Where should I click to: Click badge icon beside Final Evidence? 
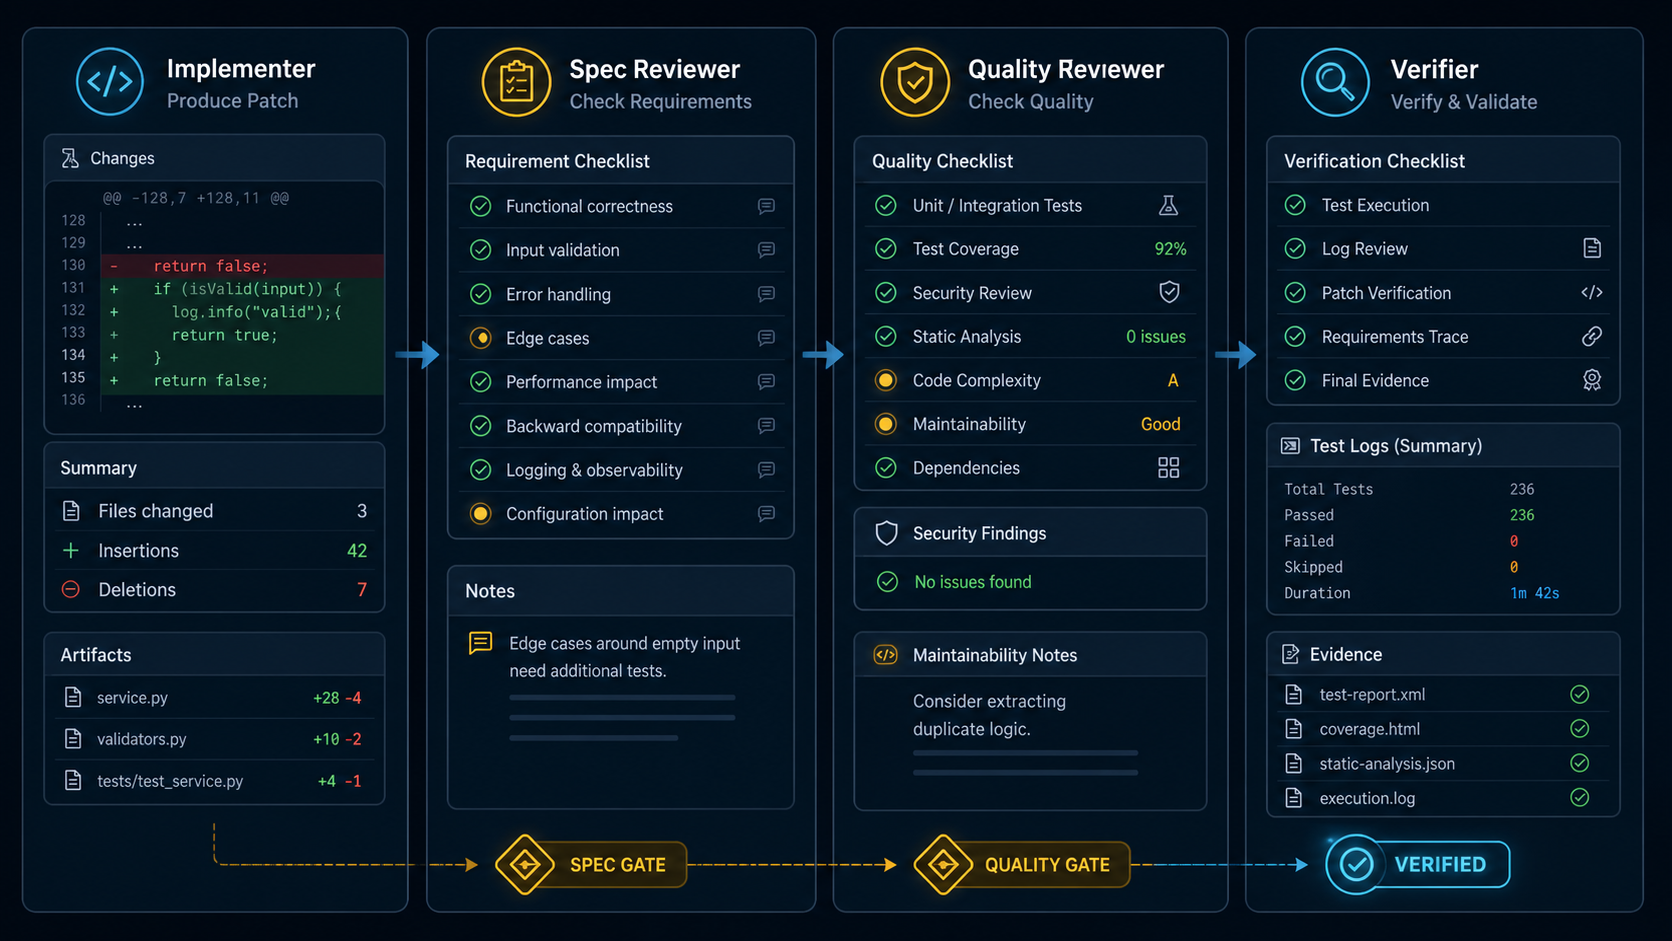(1592, 380)
